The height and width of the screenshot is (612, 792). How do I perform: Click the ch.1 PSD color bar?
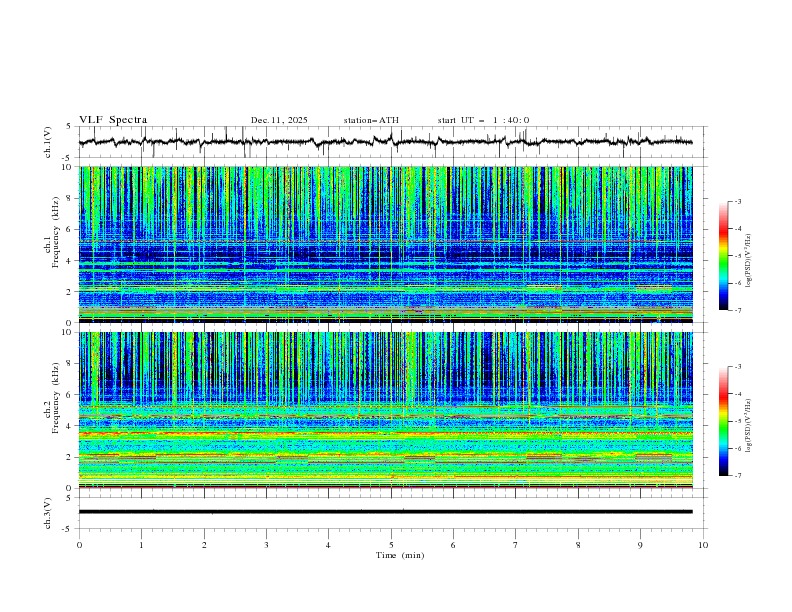point(724,256)
